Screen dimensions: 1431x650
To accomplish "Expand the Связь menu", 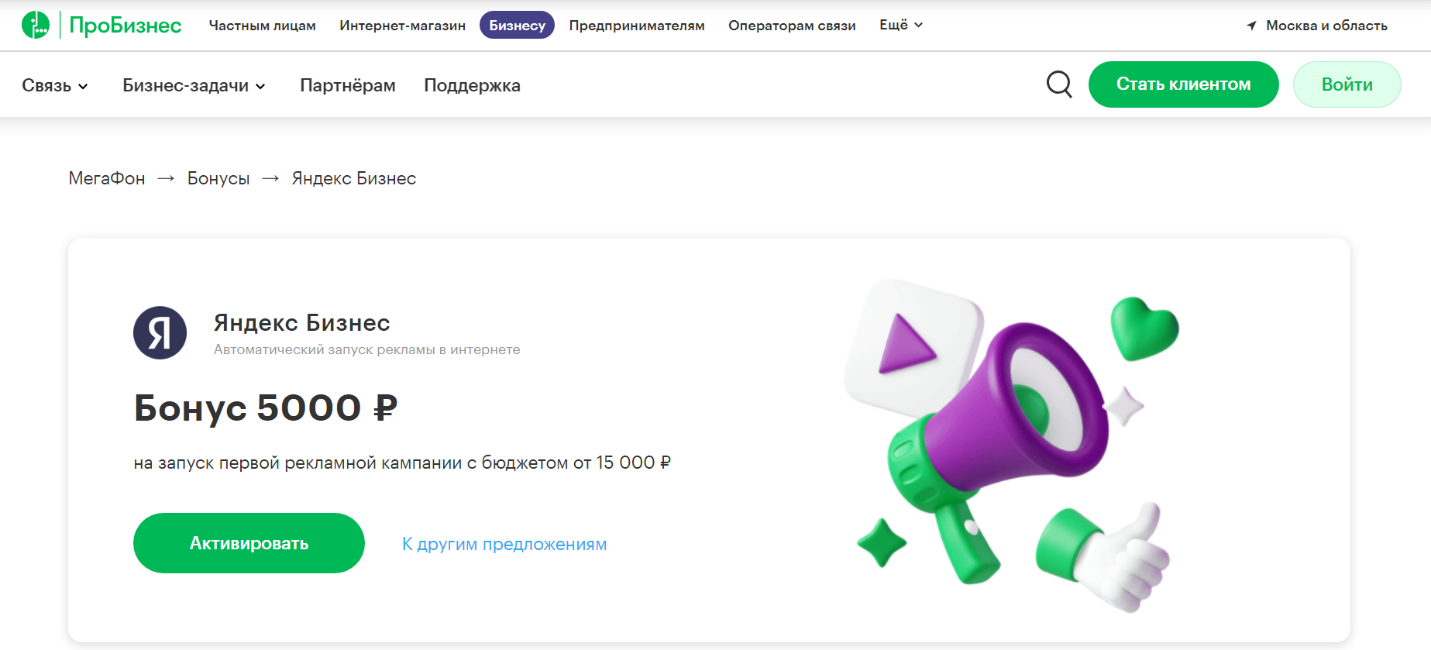I will point(55,85).
